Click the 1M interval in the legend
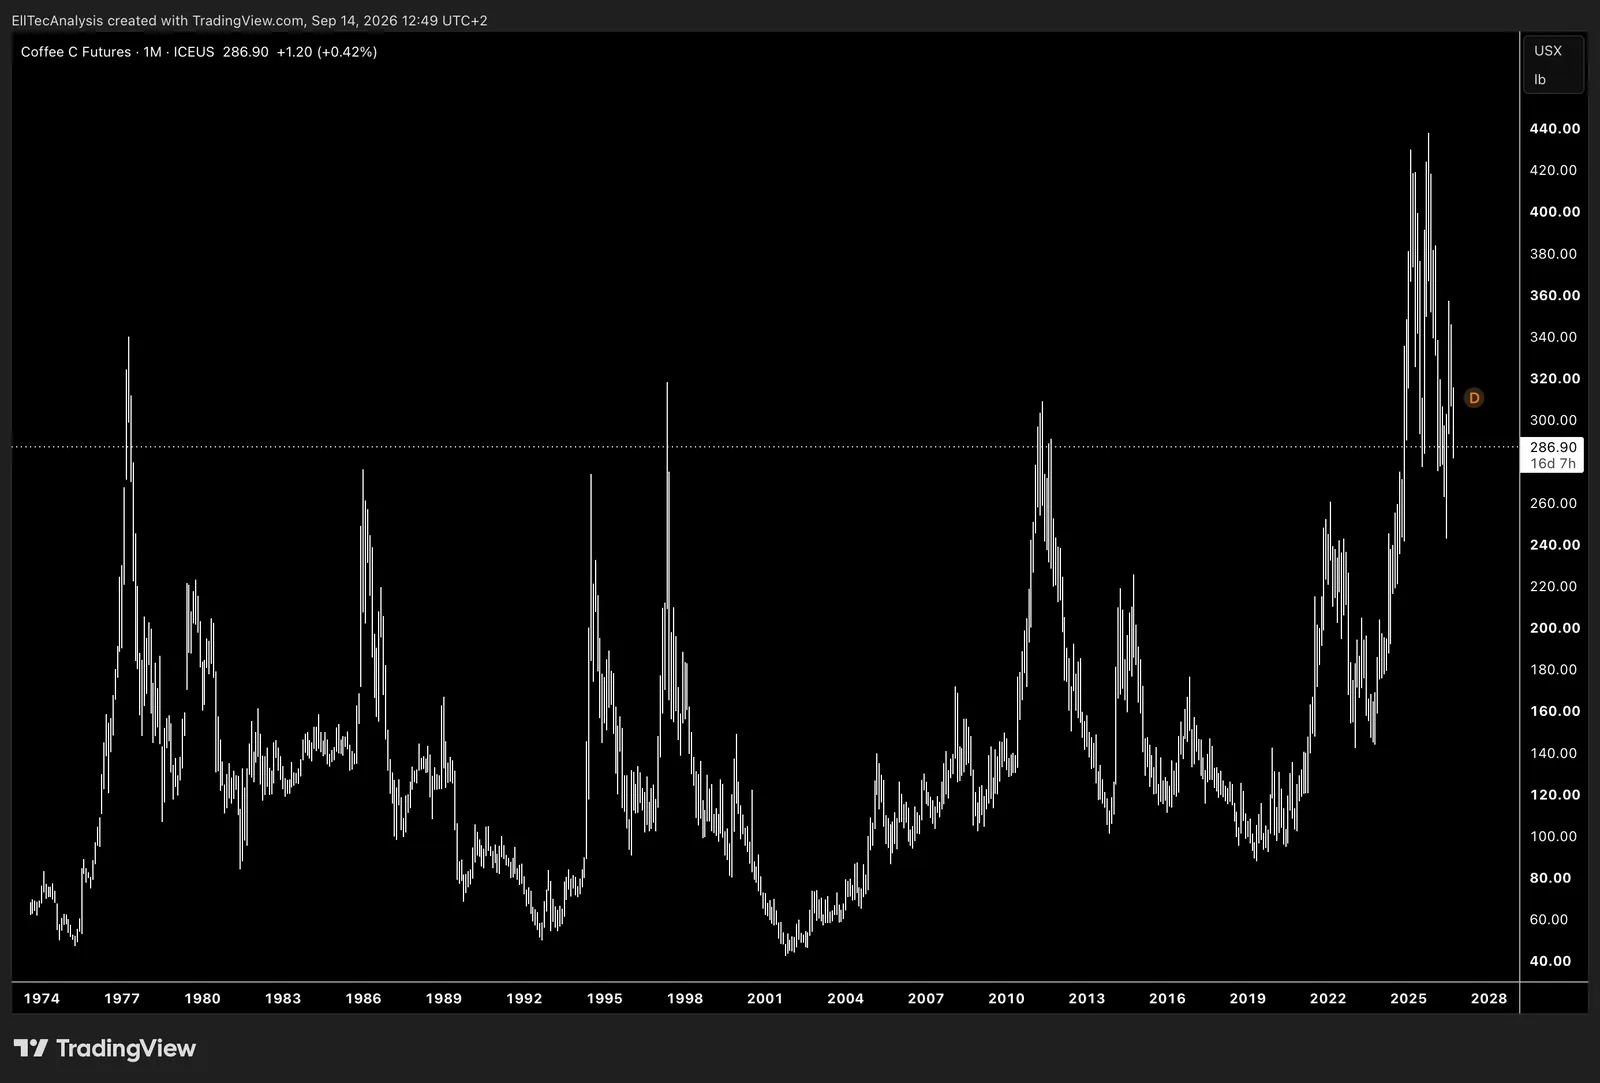 point(152,52)
